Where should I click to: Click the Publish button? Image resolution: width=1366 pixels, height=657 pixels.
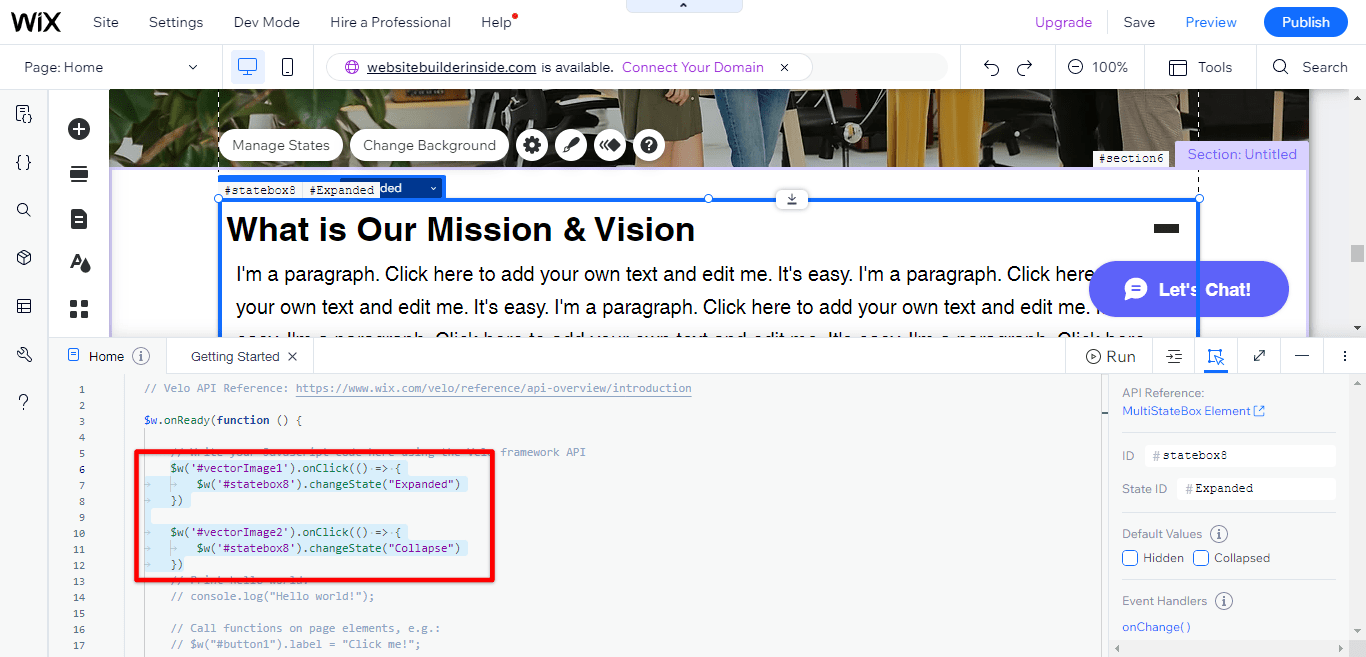pos(1305,21)
